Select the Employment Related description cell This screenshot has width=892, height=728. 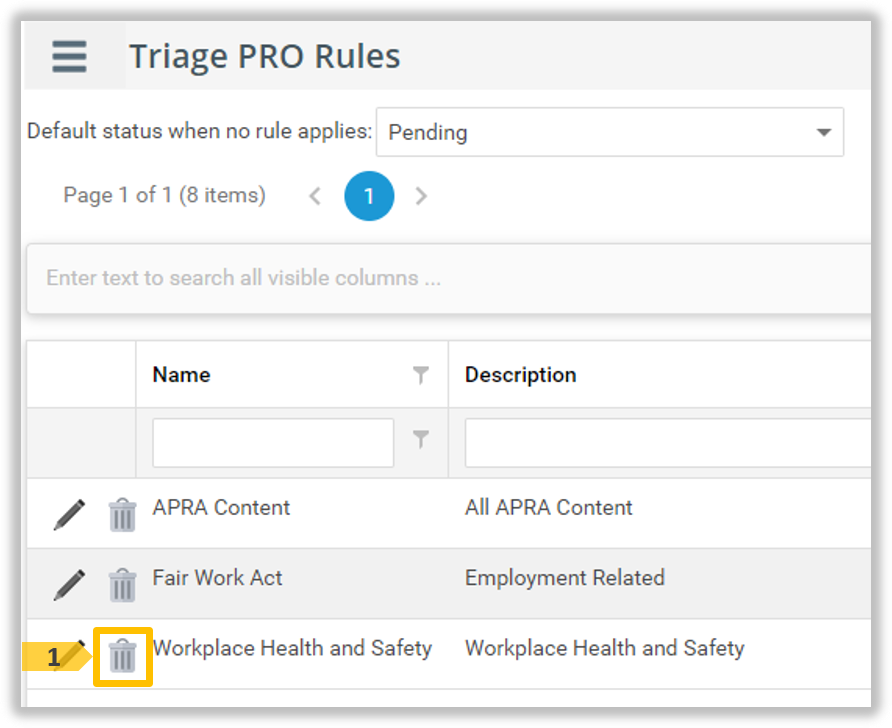pos(564,578)
